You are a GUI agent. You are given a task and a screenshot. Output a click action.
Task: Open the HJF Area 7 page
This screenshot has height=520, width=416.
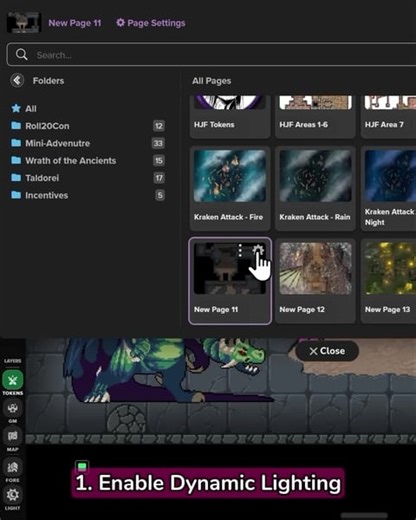point(388,117)
